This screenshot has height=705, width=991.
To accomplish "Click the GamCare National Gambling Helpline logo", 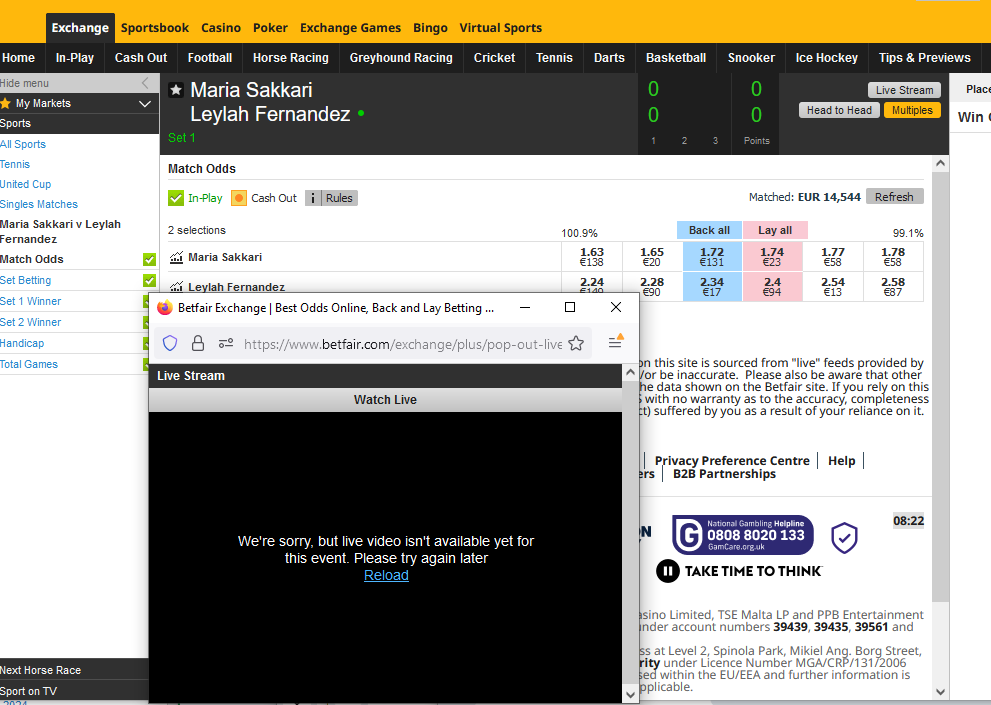I will (x=743, y=535).
